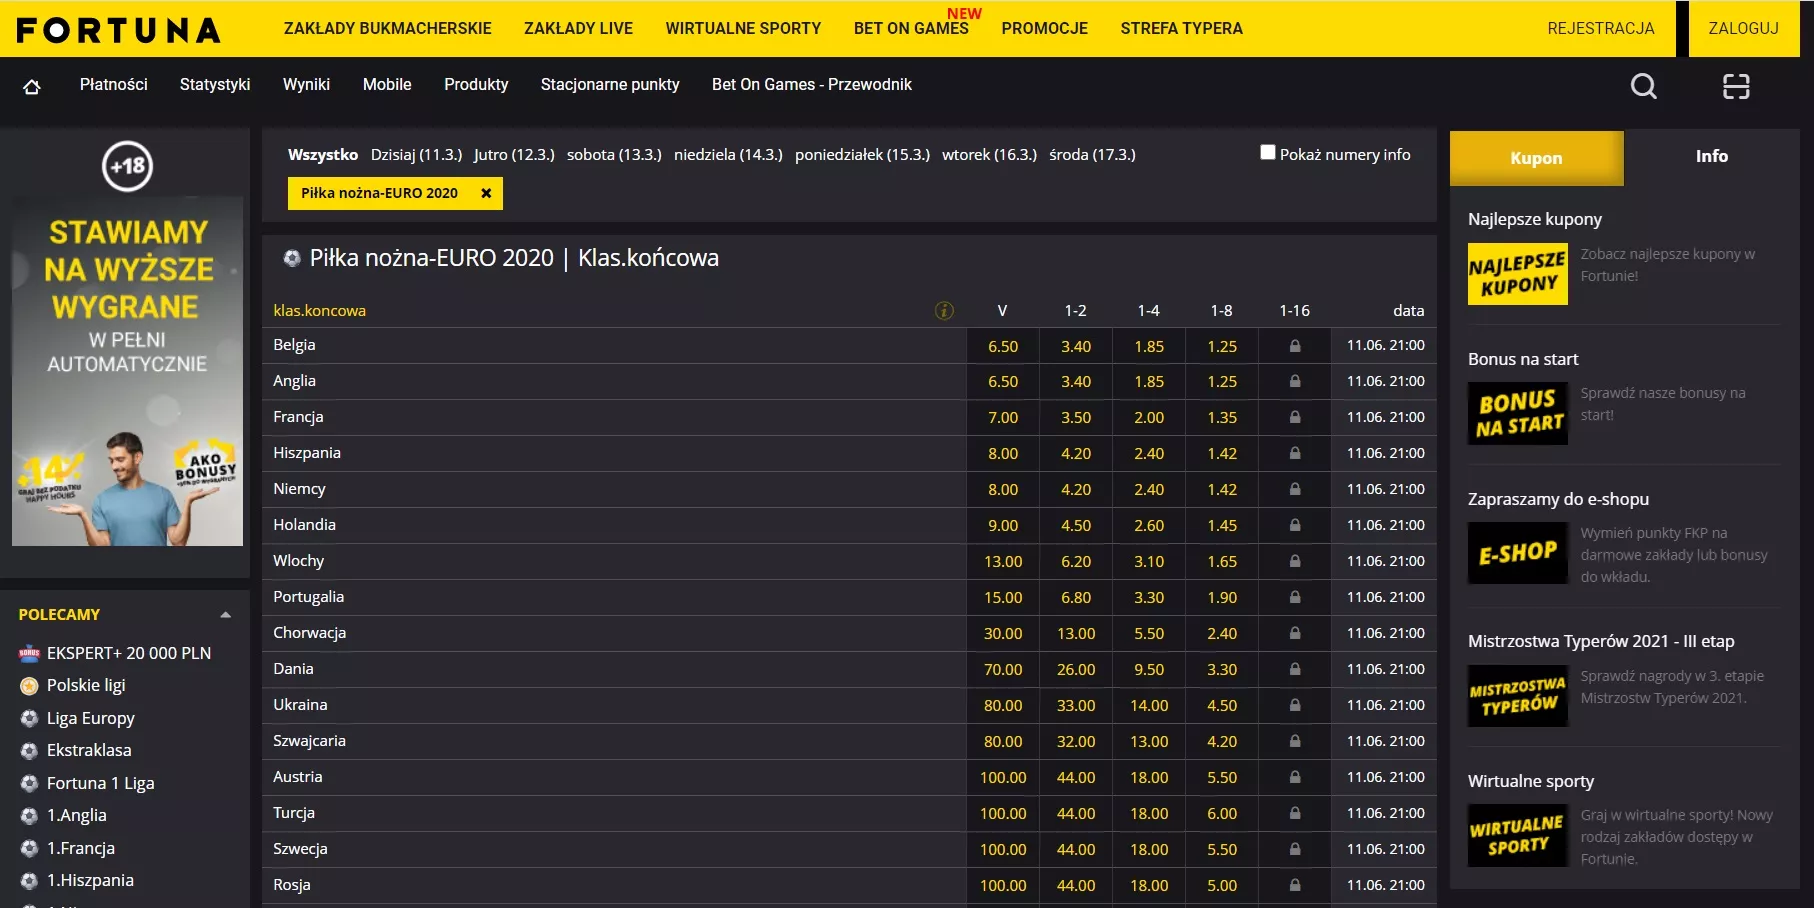Open the Wirtualne Sporty thumbnail
The height and width of the screenshot is (908, 1814).
pos(1517,835)
